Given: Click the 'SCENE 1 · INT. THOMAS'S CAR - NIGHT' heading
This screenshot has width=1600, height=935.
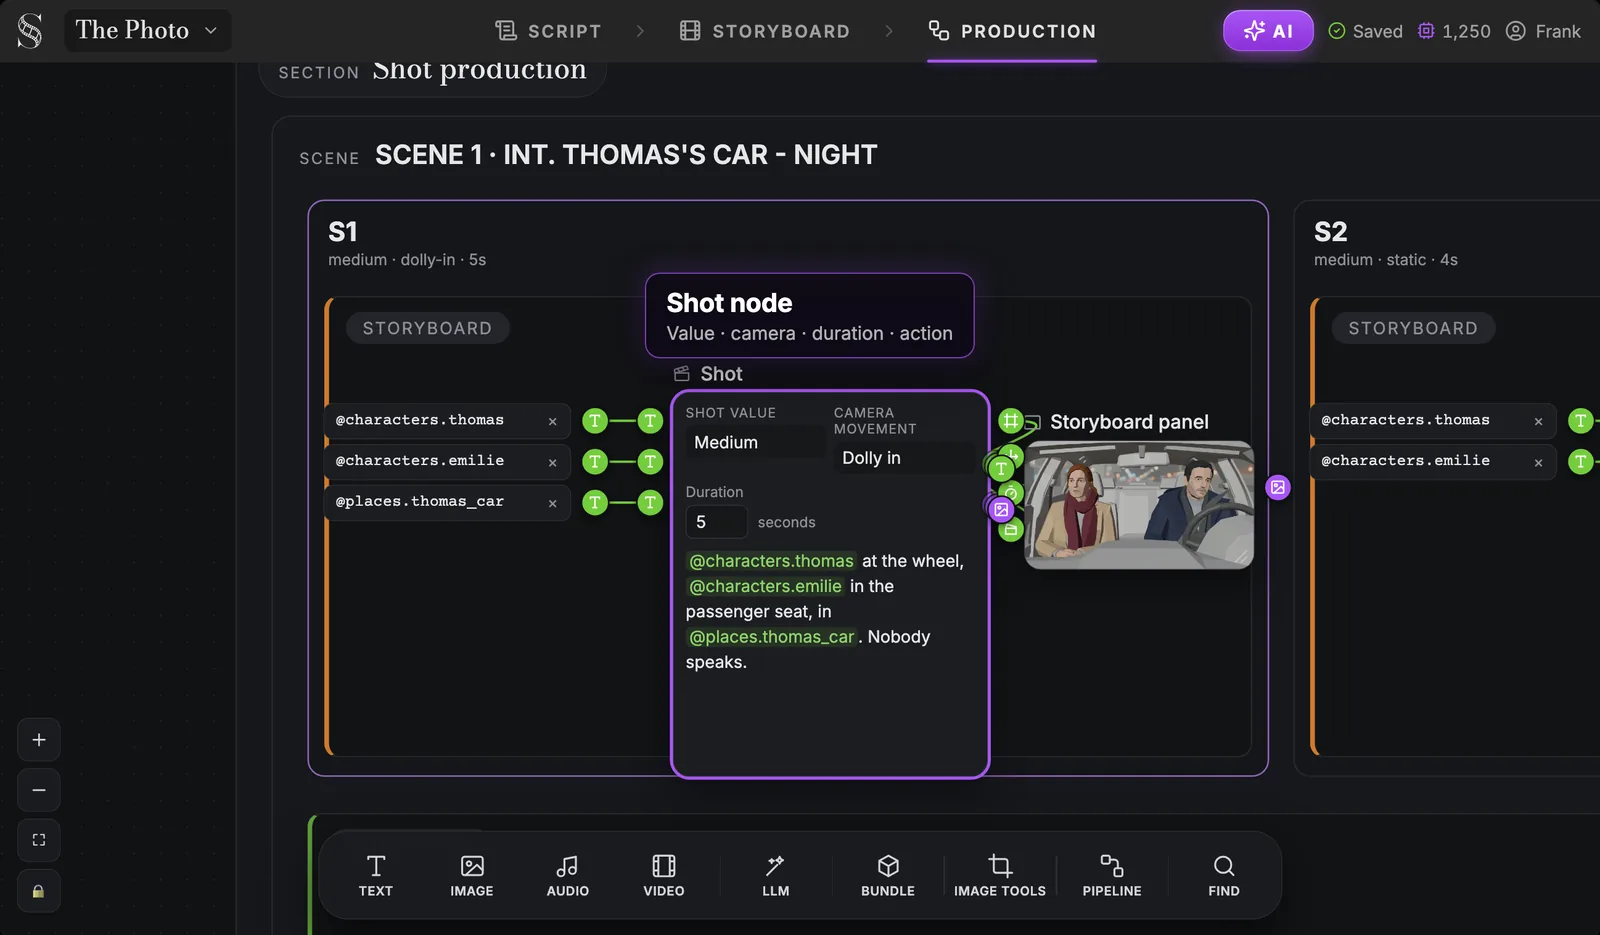Looking at the screenshot, I should tap(626, 155).
